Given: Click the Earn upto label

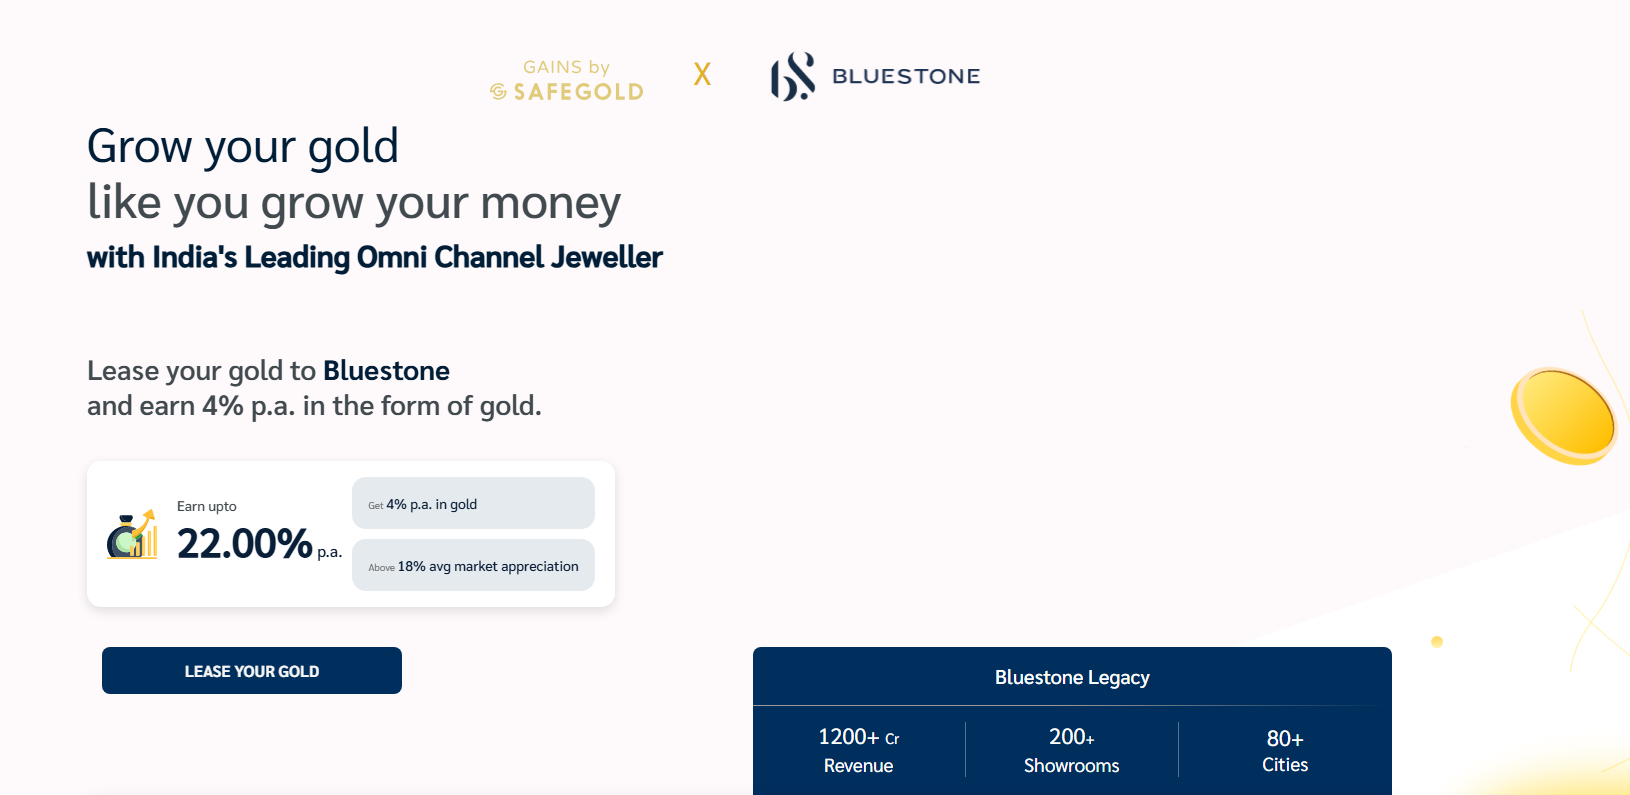Looking at the screenshot, I should coord(207,506).
